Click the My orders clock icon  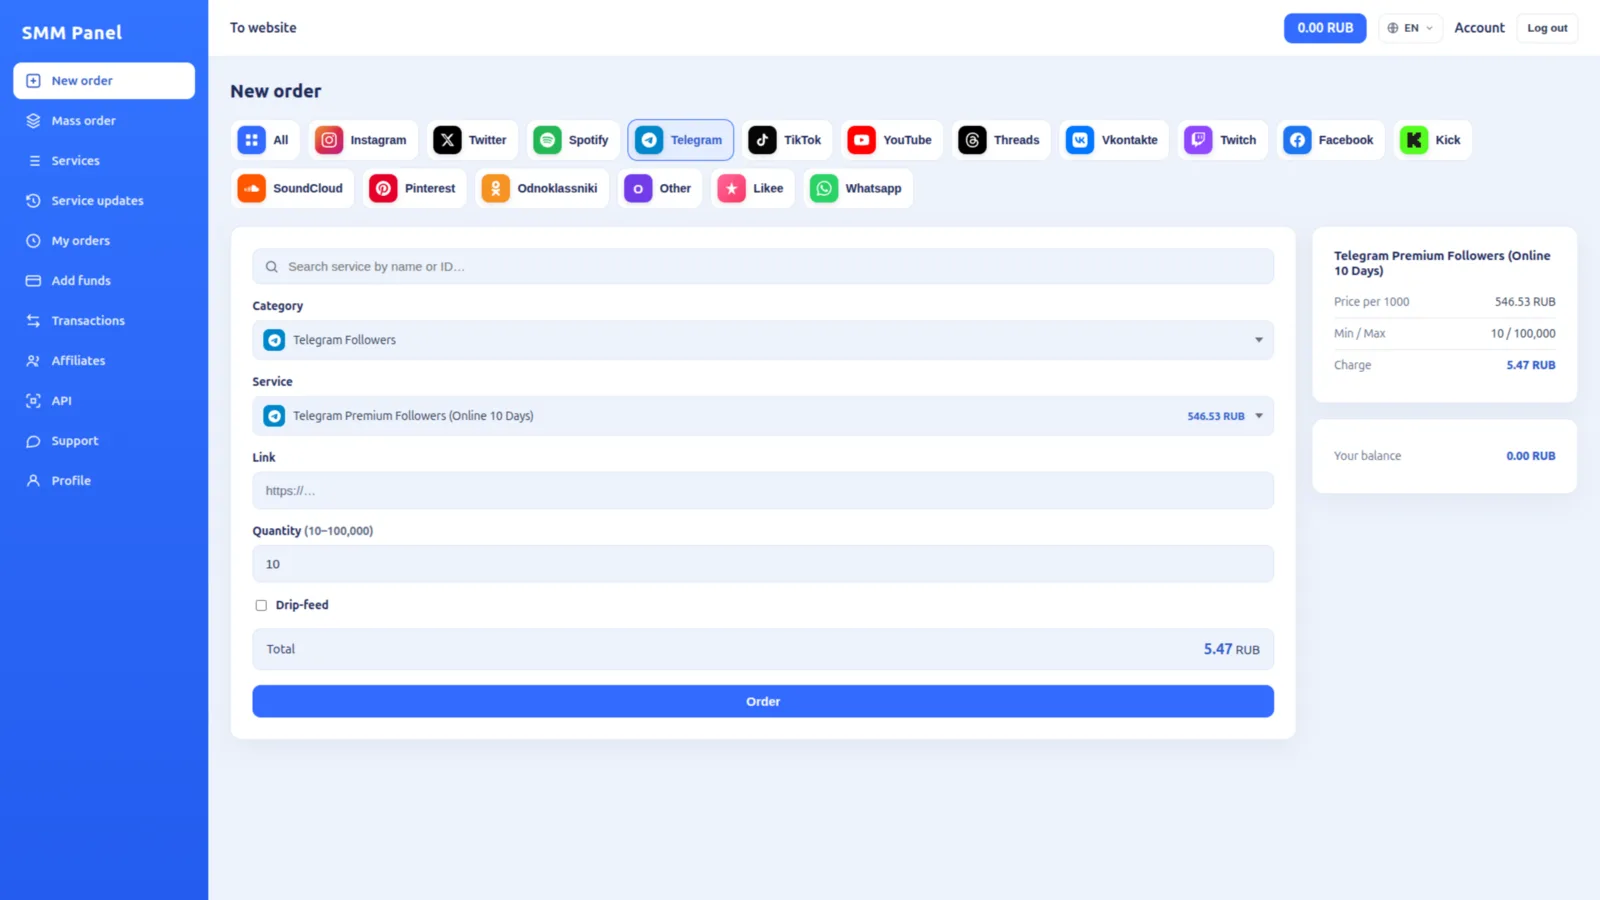click(x=33, y=241)
